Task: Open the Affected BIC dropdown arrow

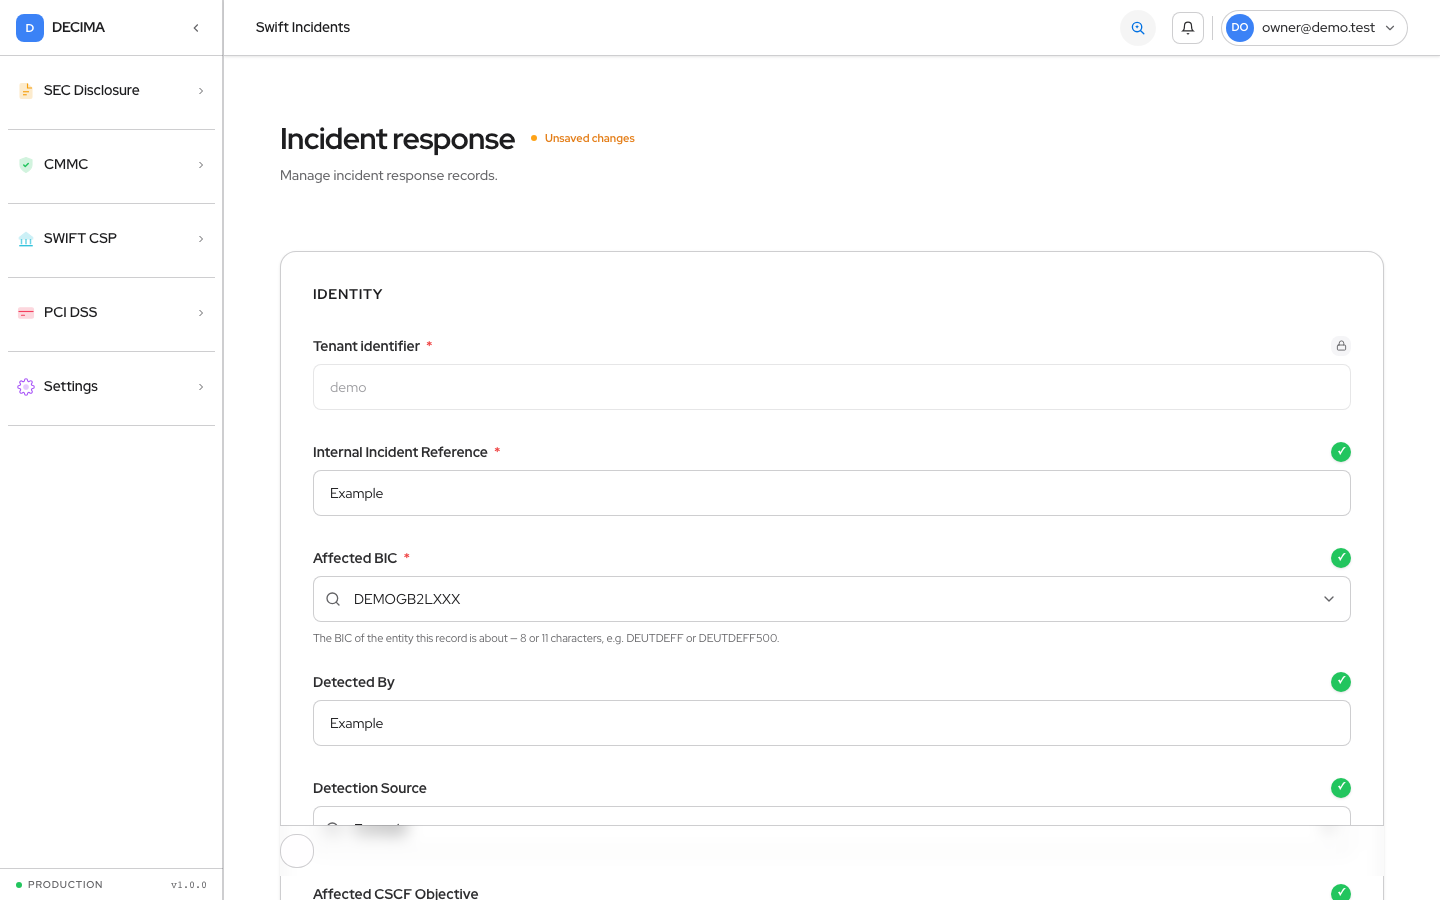Action: [1329, 599]
